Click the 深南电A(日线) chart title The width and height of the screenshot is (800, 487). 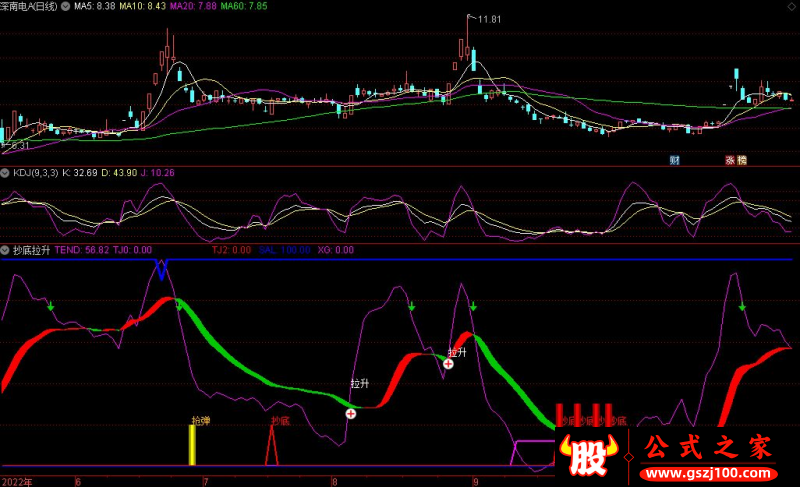click(x=29, y=7)
